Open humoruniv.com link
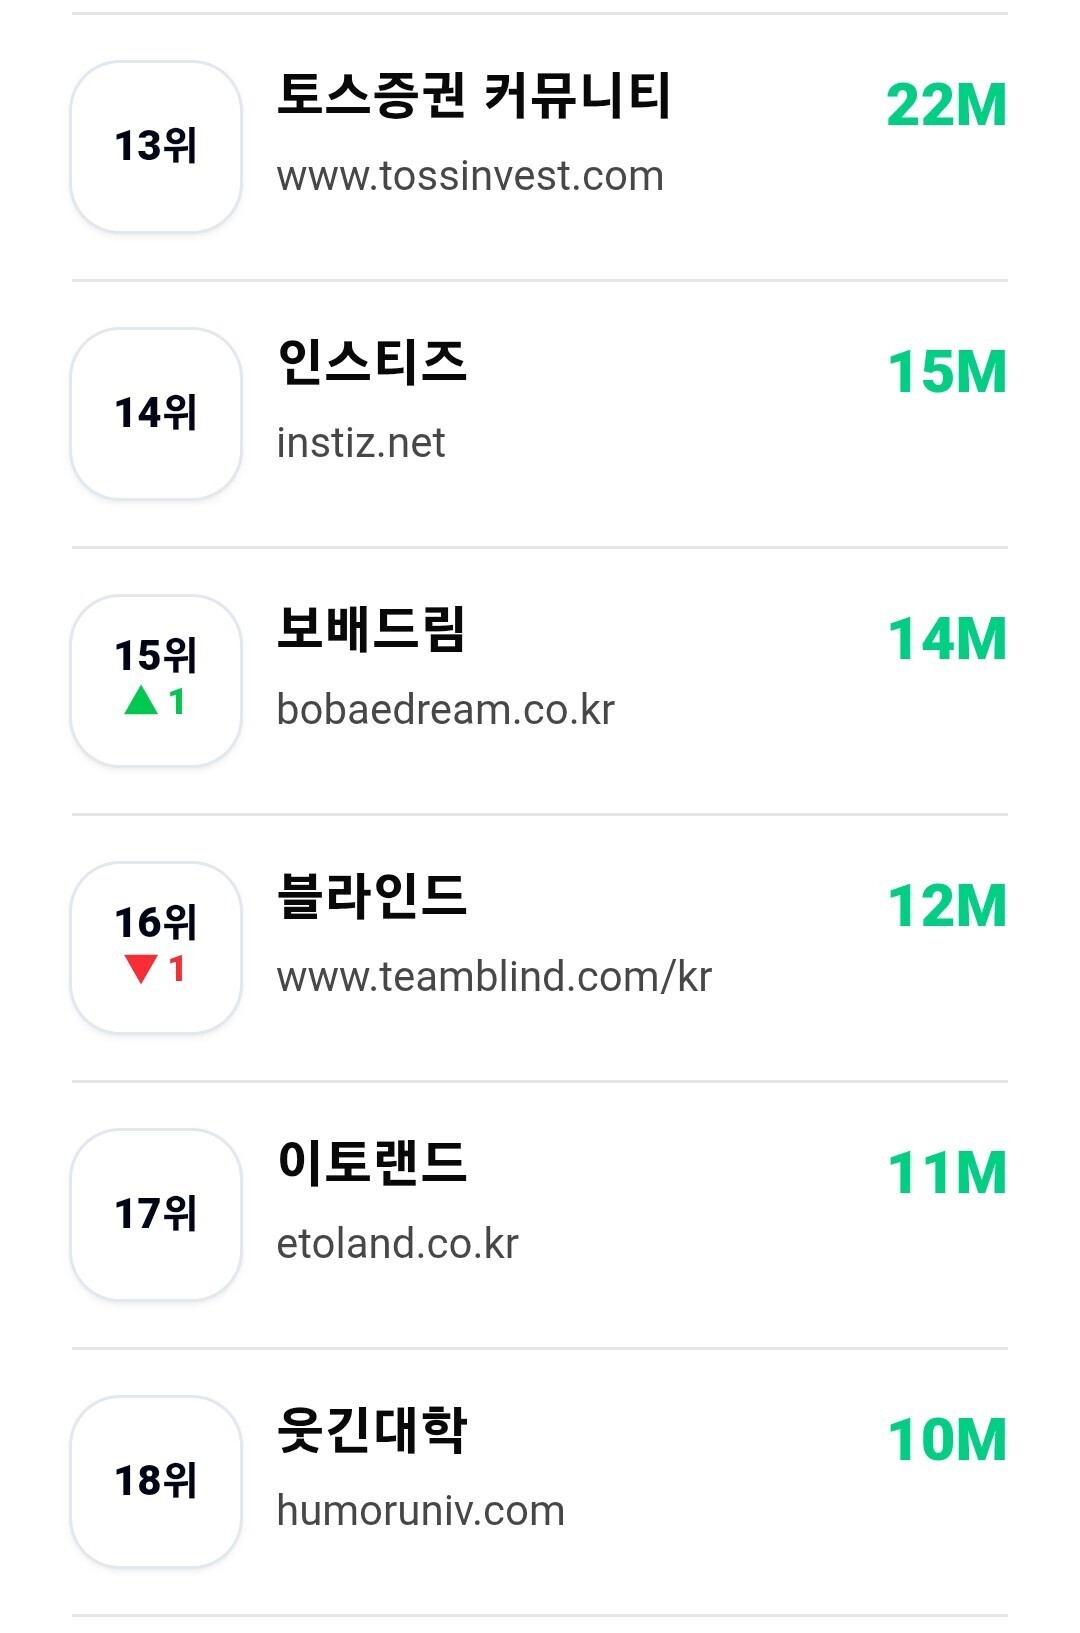 (421, 1511)
